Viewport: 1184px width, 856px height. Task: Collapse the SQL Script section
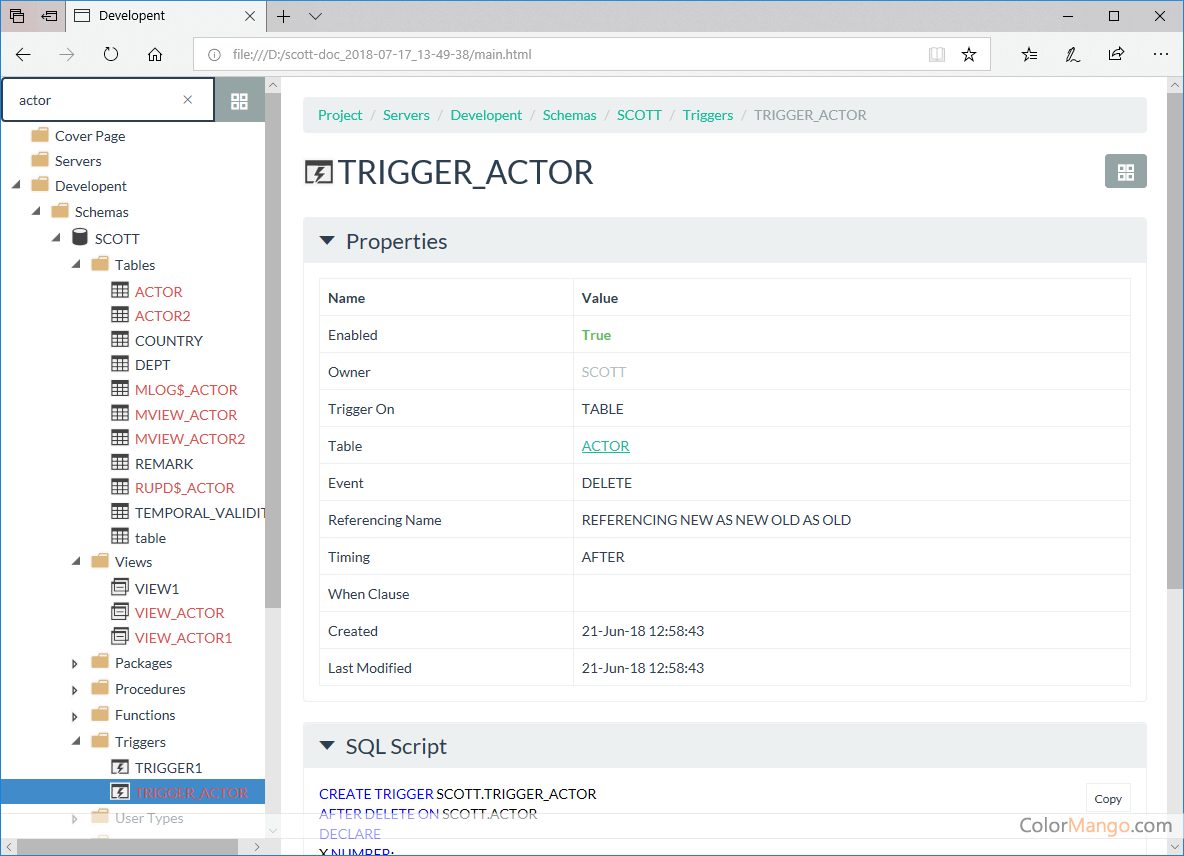coord(326,745)
